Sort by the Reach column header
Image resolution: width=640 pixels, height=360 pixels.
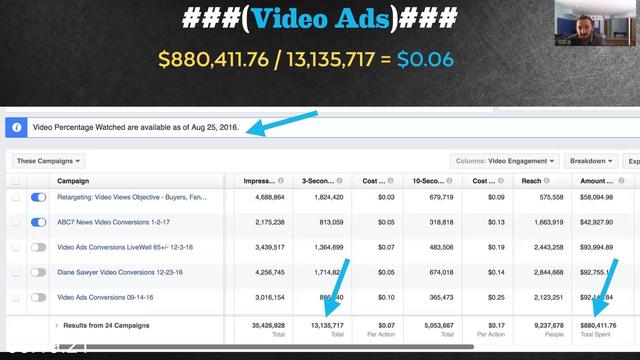(x=531, y=181)
